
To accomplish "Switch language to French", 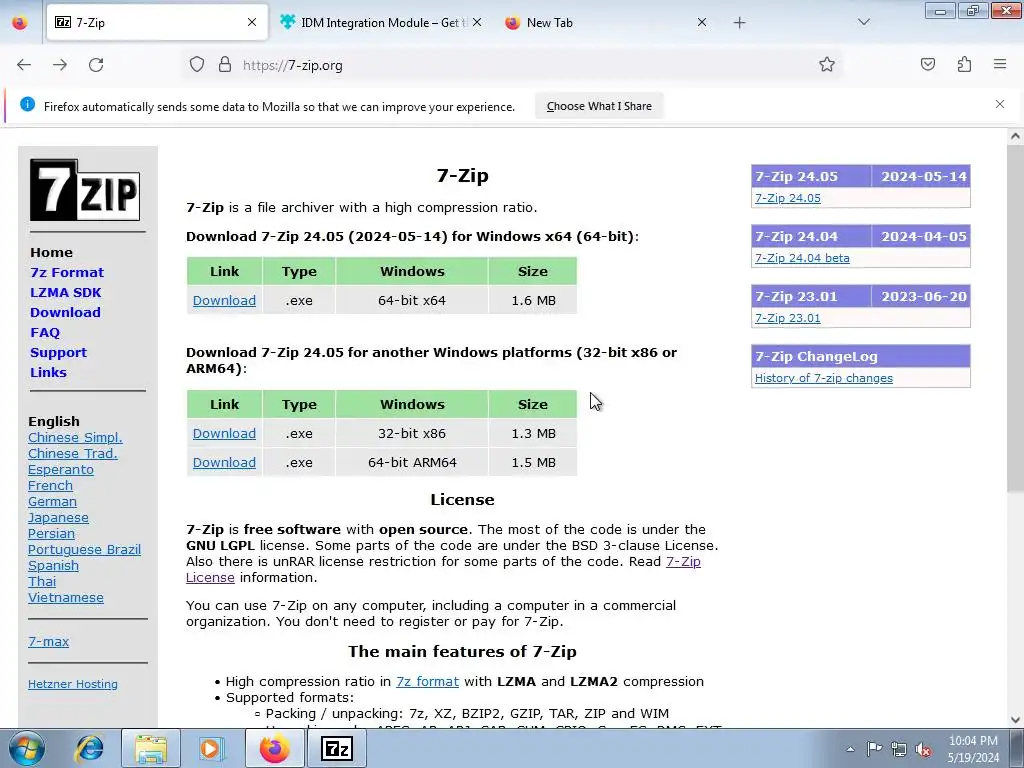I will pos(50,485).
